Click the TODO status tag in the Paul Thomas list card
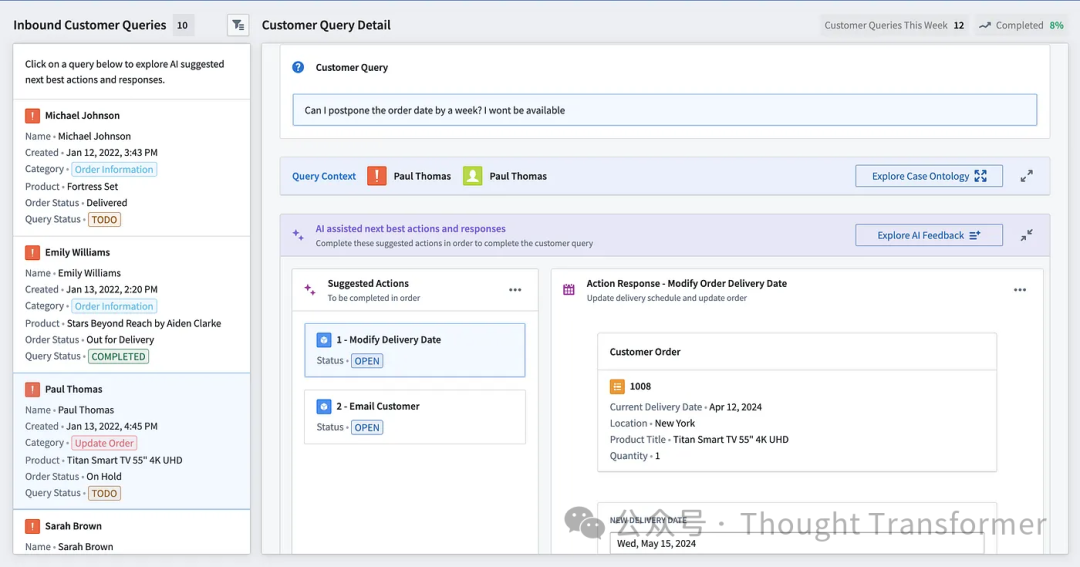The image size is (1080, 567). (x=105, y=493)
